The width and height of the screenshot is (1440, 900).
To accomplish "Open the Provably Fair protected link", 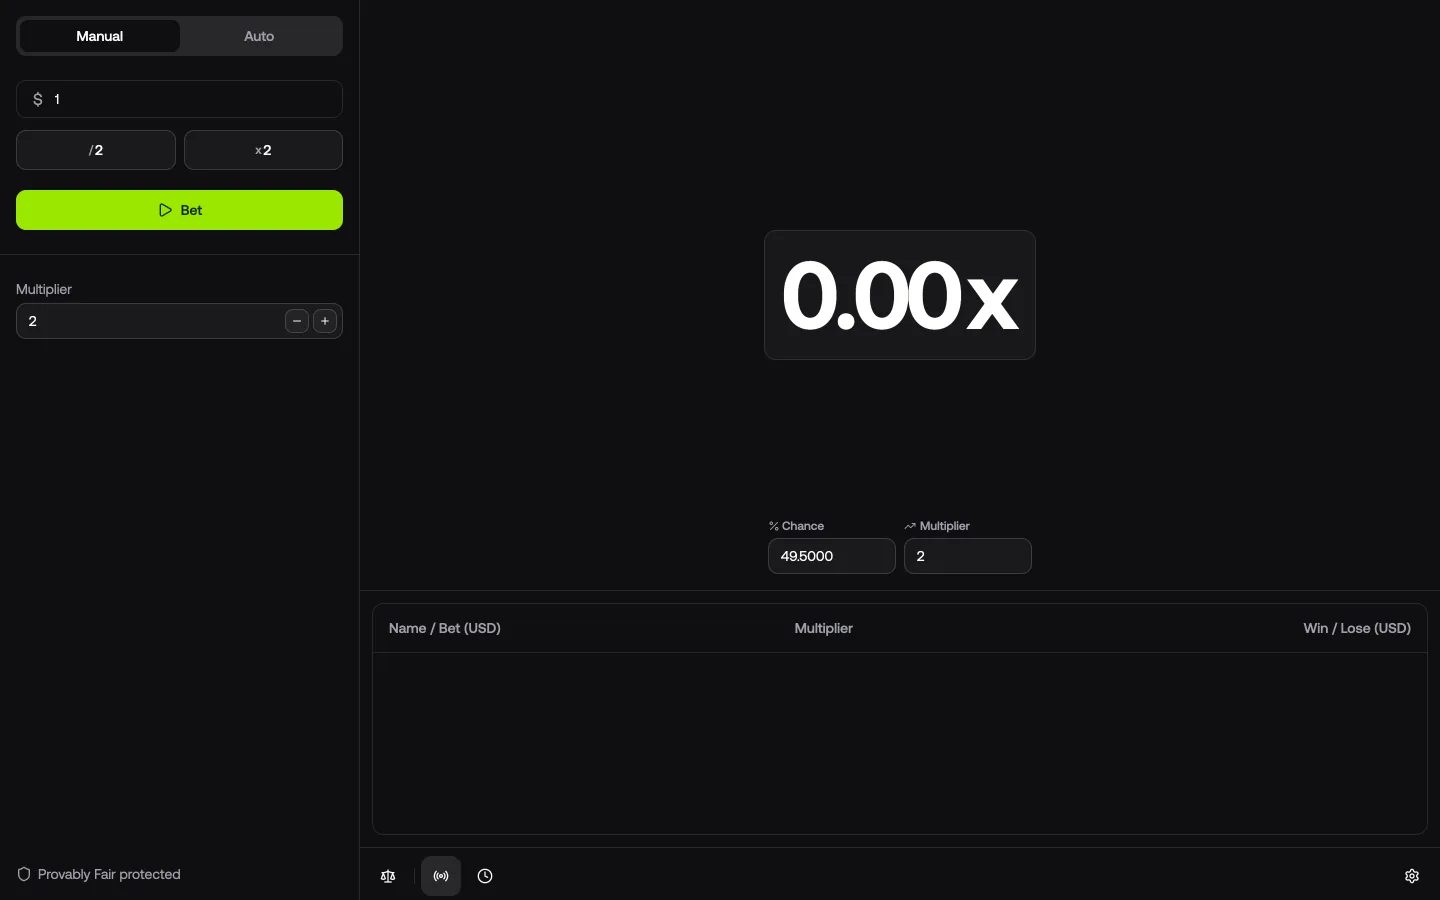I will (x=99, y=874).
